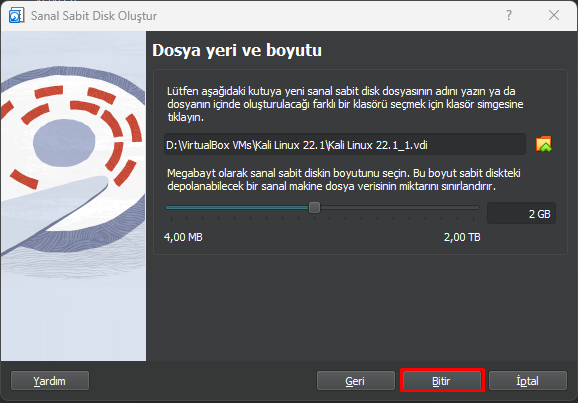Click the VirtualBox icon in title bar

[16, 15]
